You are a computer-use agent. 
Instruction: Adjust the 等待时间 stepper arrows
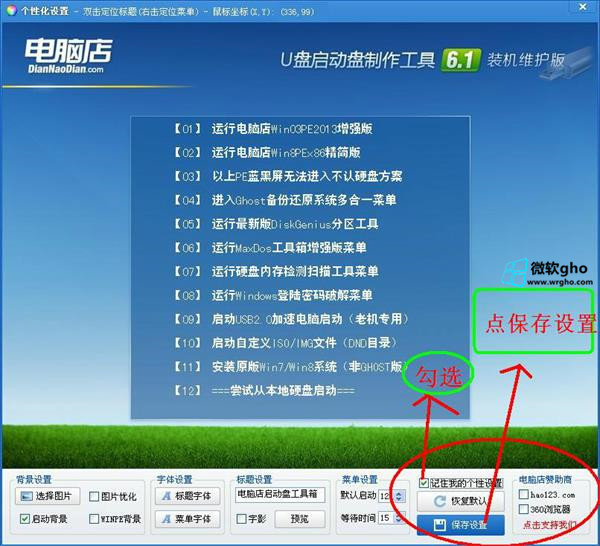click(399, 518)
